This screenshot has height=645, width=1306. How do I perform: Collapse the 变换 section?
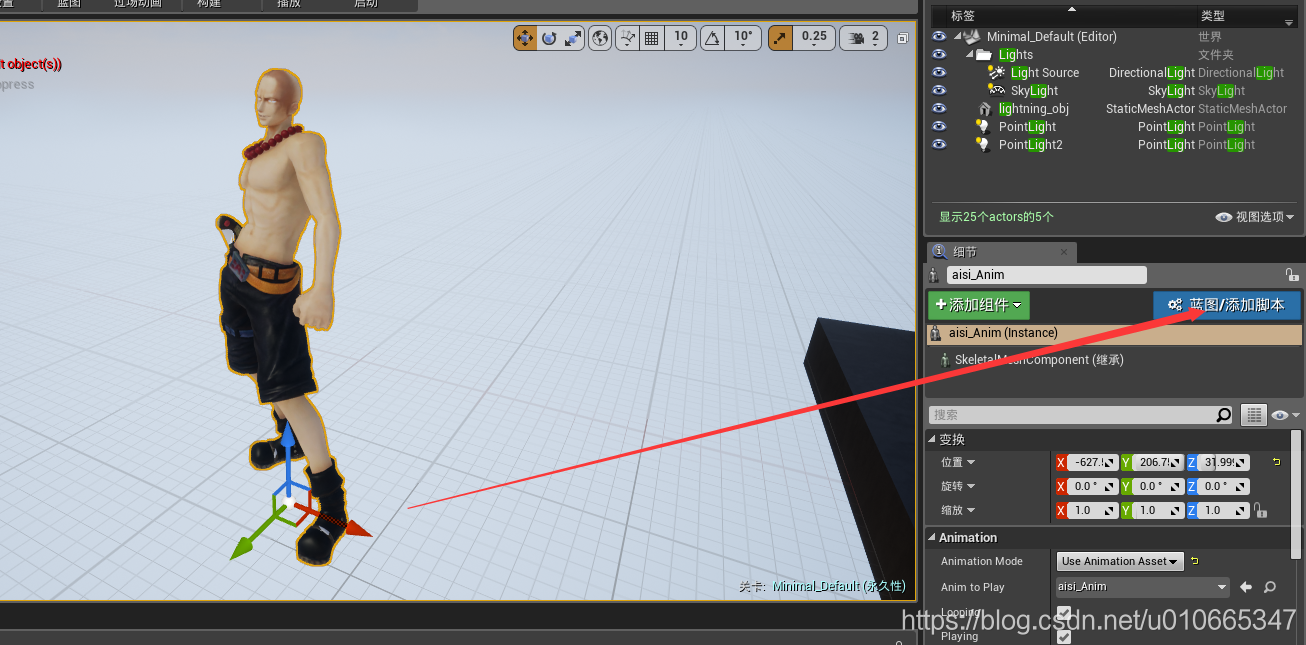(x=933, y=439)
